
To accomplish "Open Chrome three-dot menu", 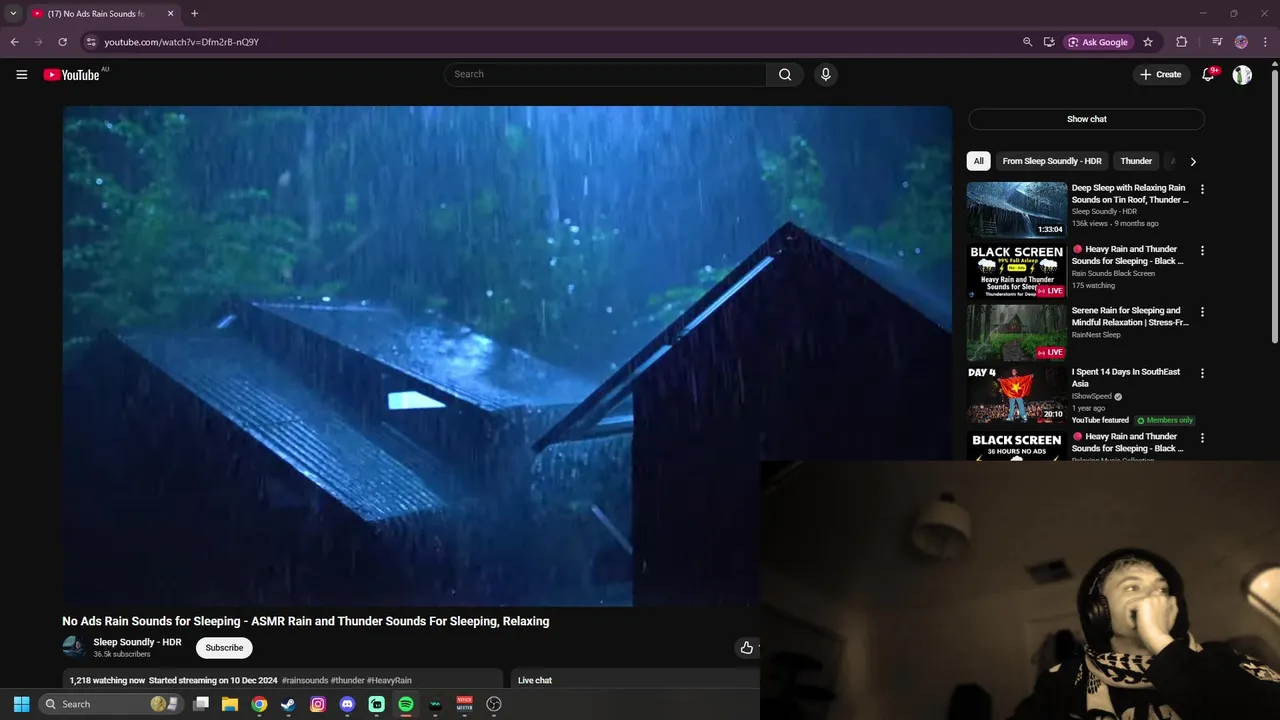I will click(x=1266, y=42).
